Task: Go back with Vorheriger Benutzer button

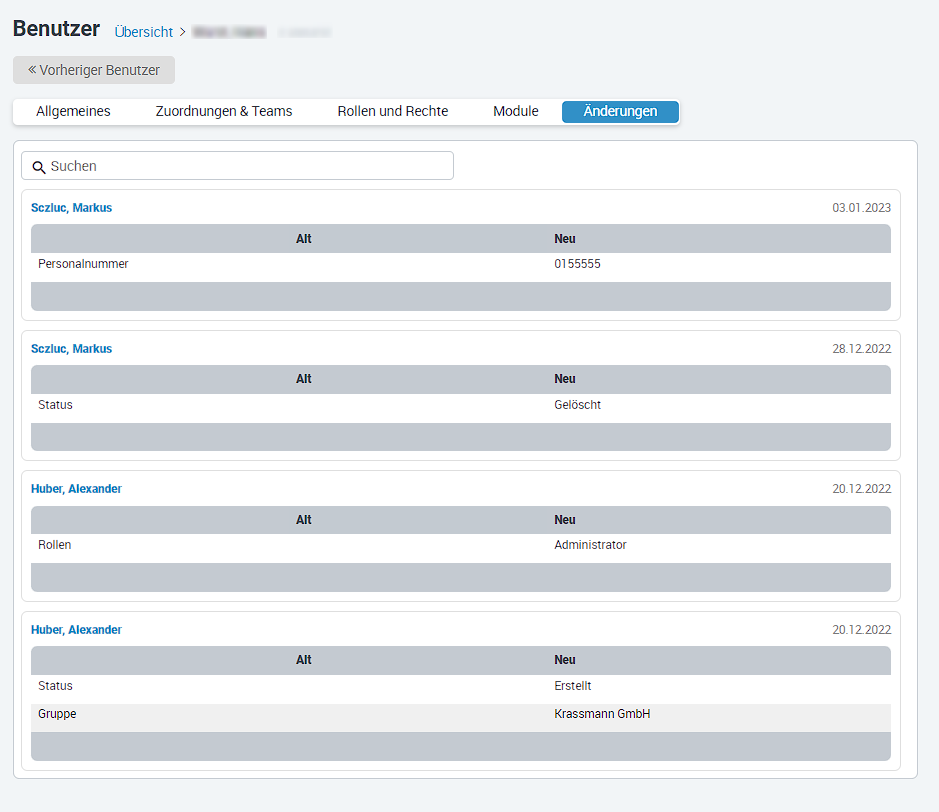Action: tap(94, 70)
